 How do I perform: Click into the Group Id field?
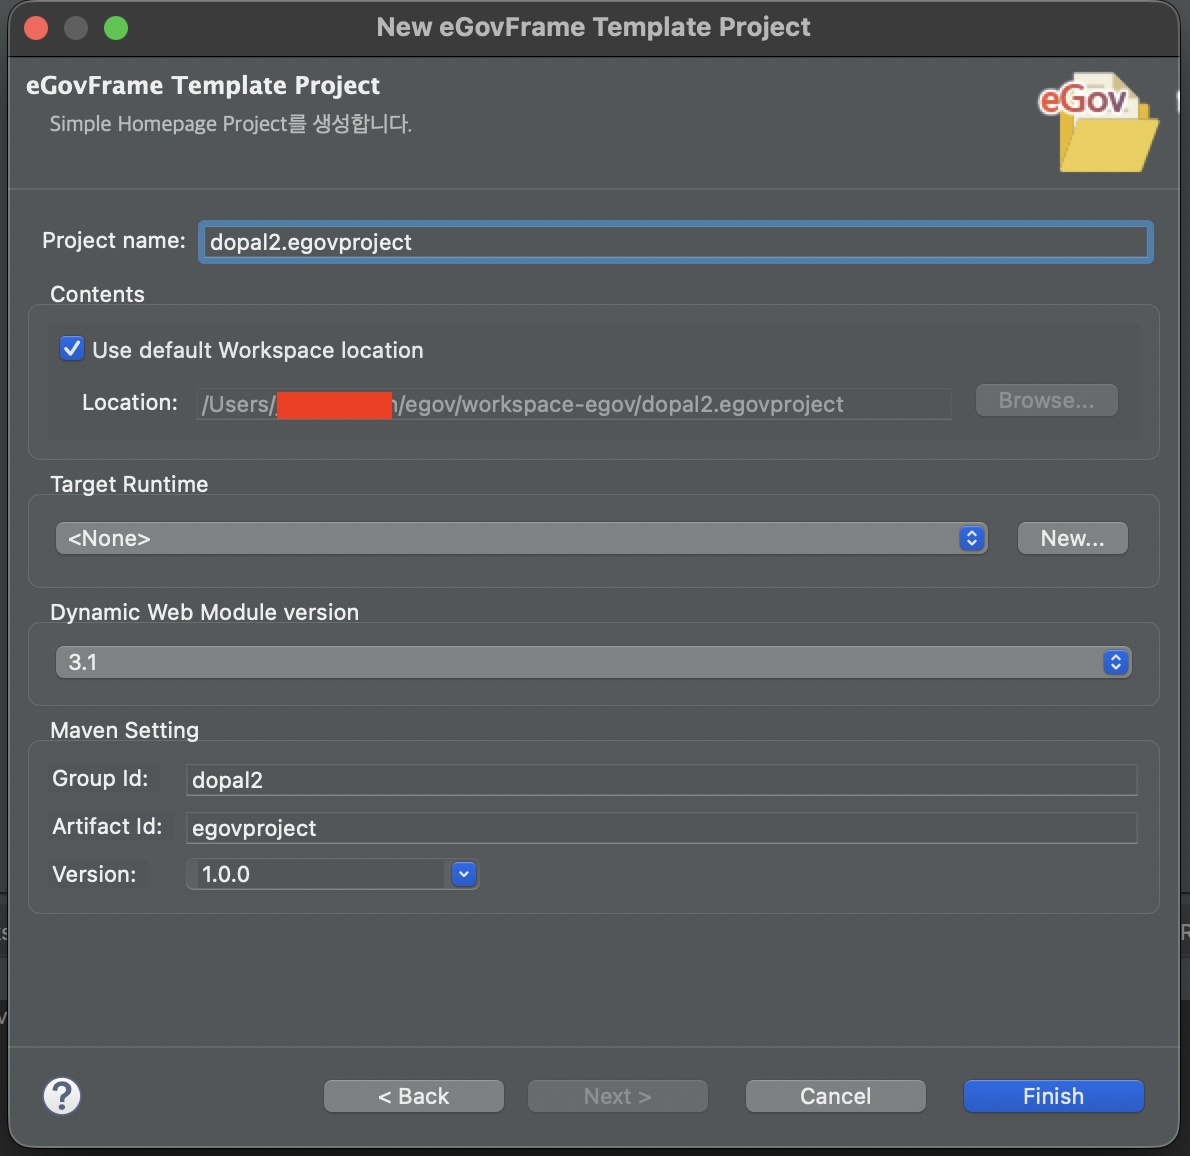(x=661, y=780)
